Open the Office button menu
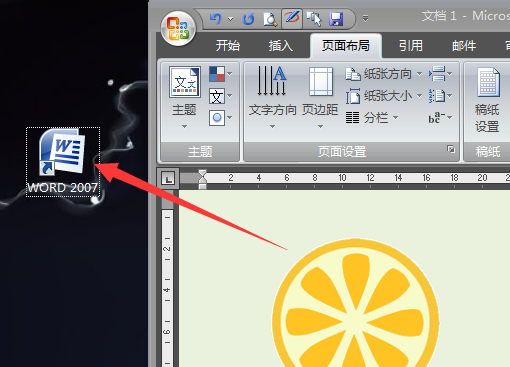This screenshot has width=510, height=367. click(178, 28)
